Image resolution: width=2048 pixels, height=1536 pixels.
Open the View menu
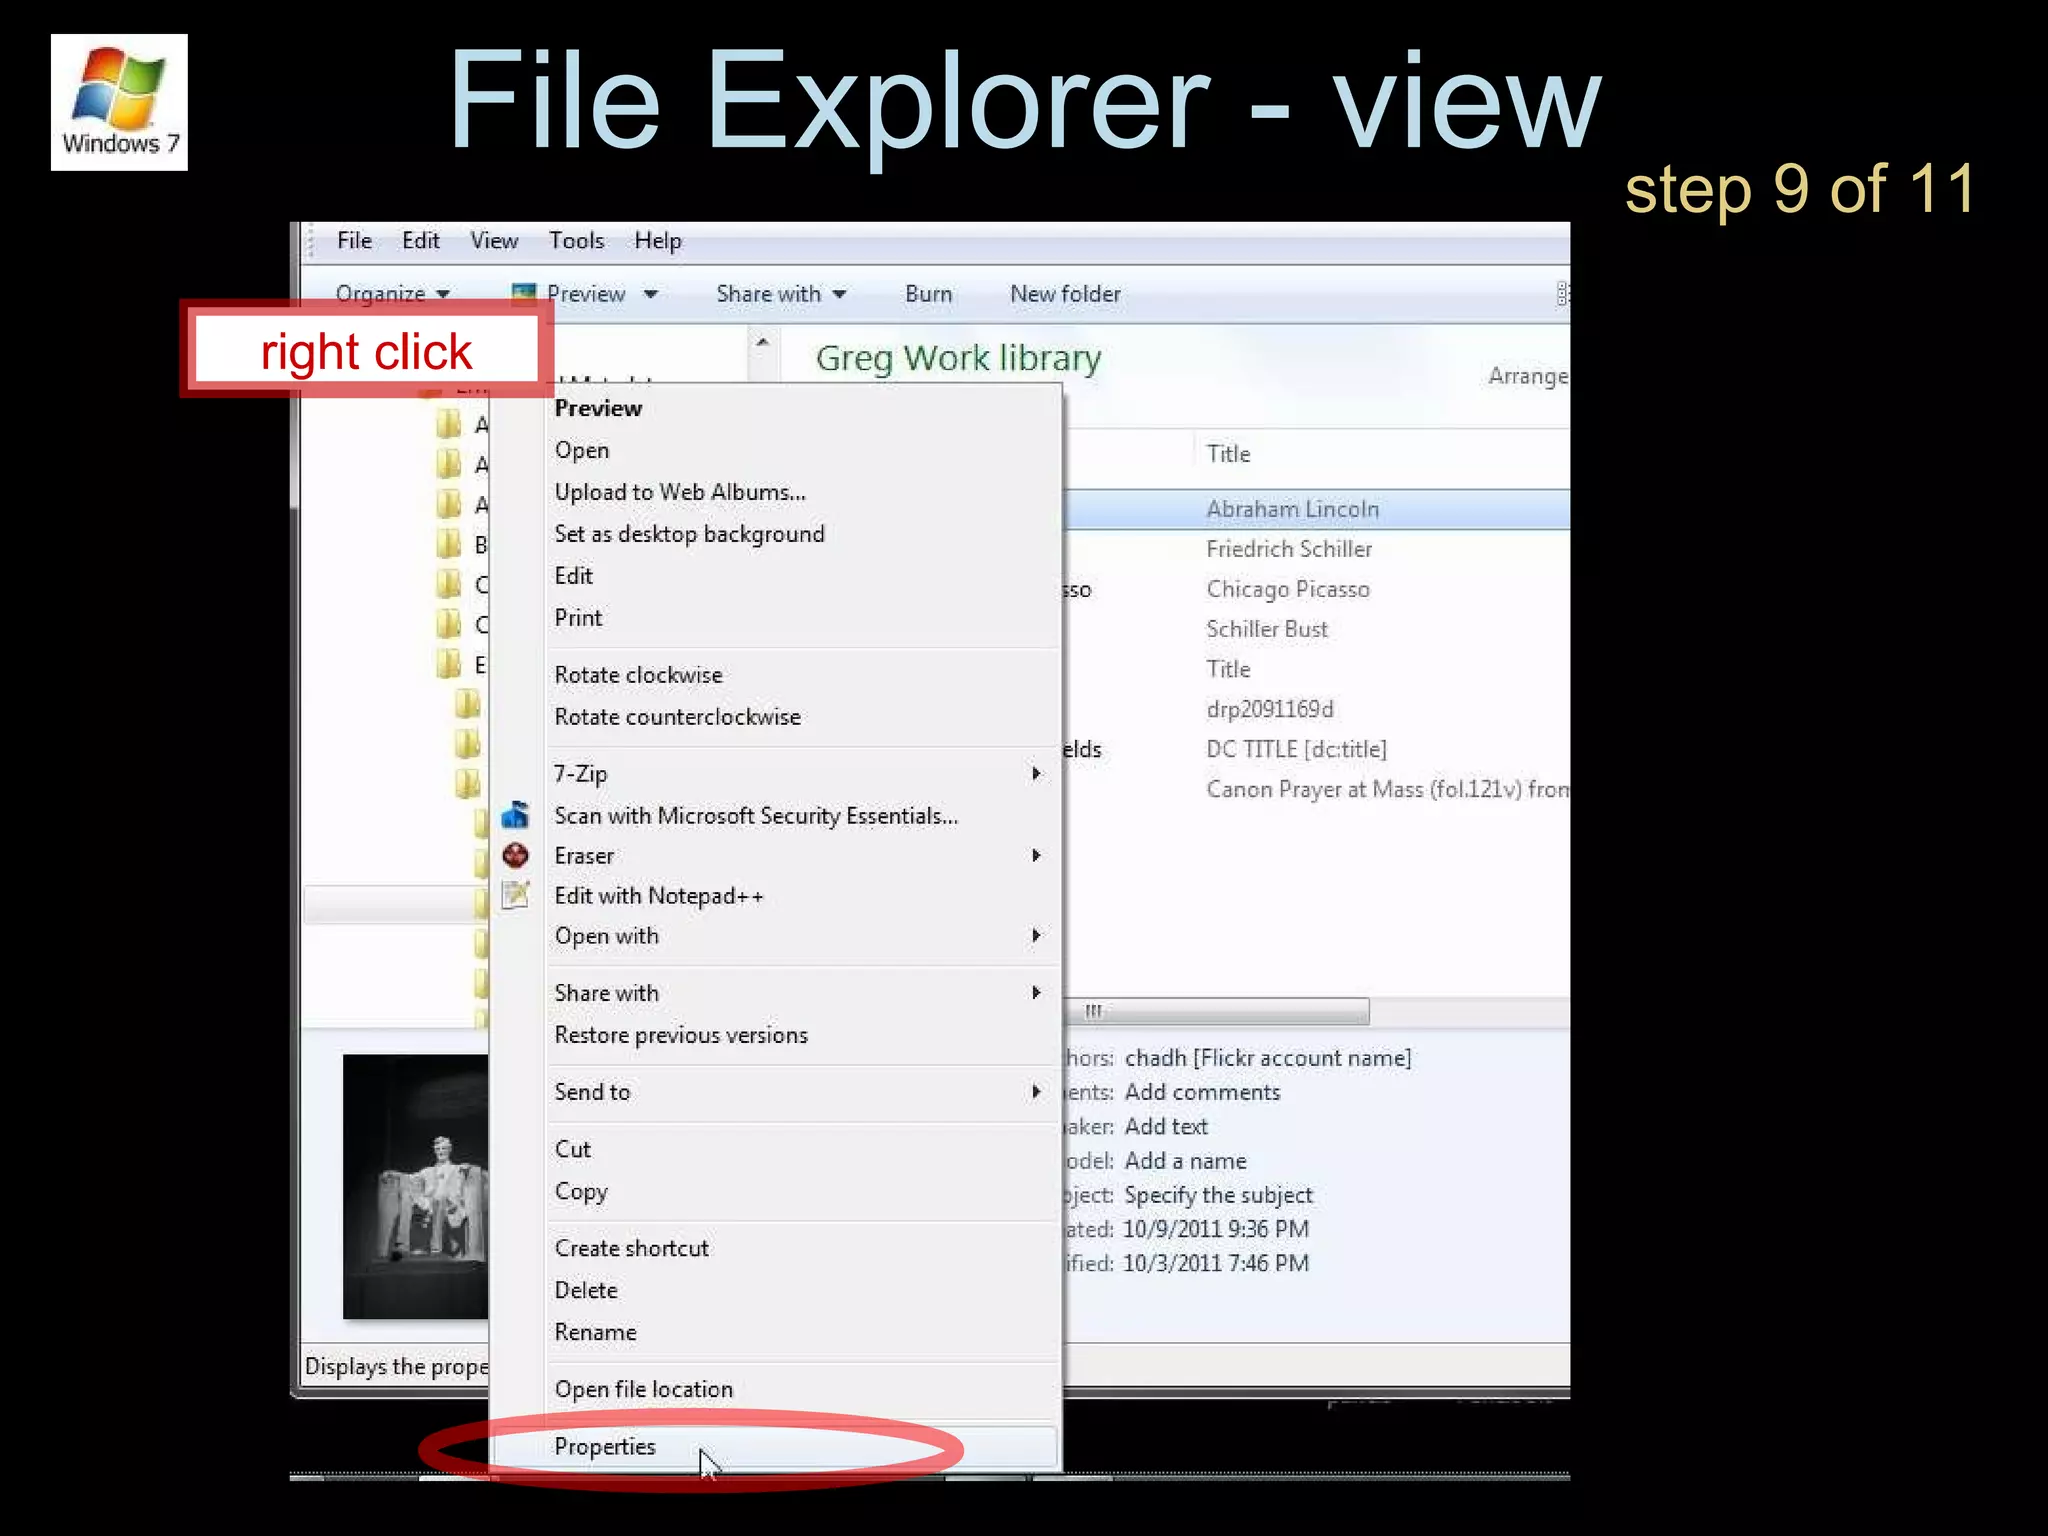click(x=494, y=241)
